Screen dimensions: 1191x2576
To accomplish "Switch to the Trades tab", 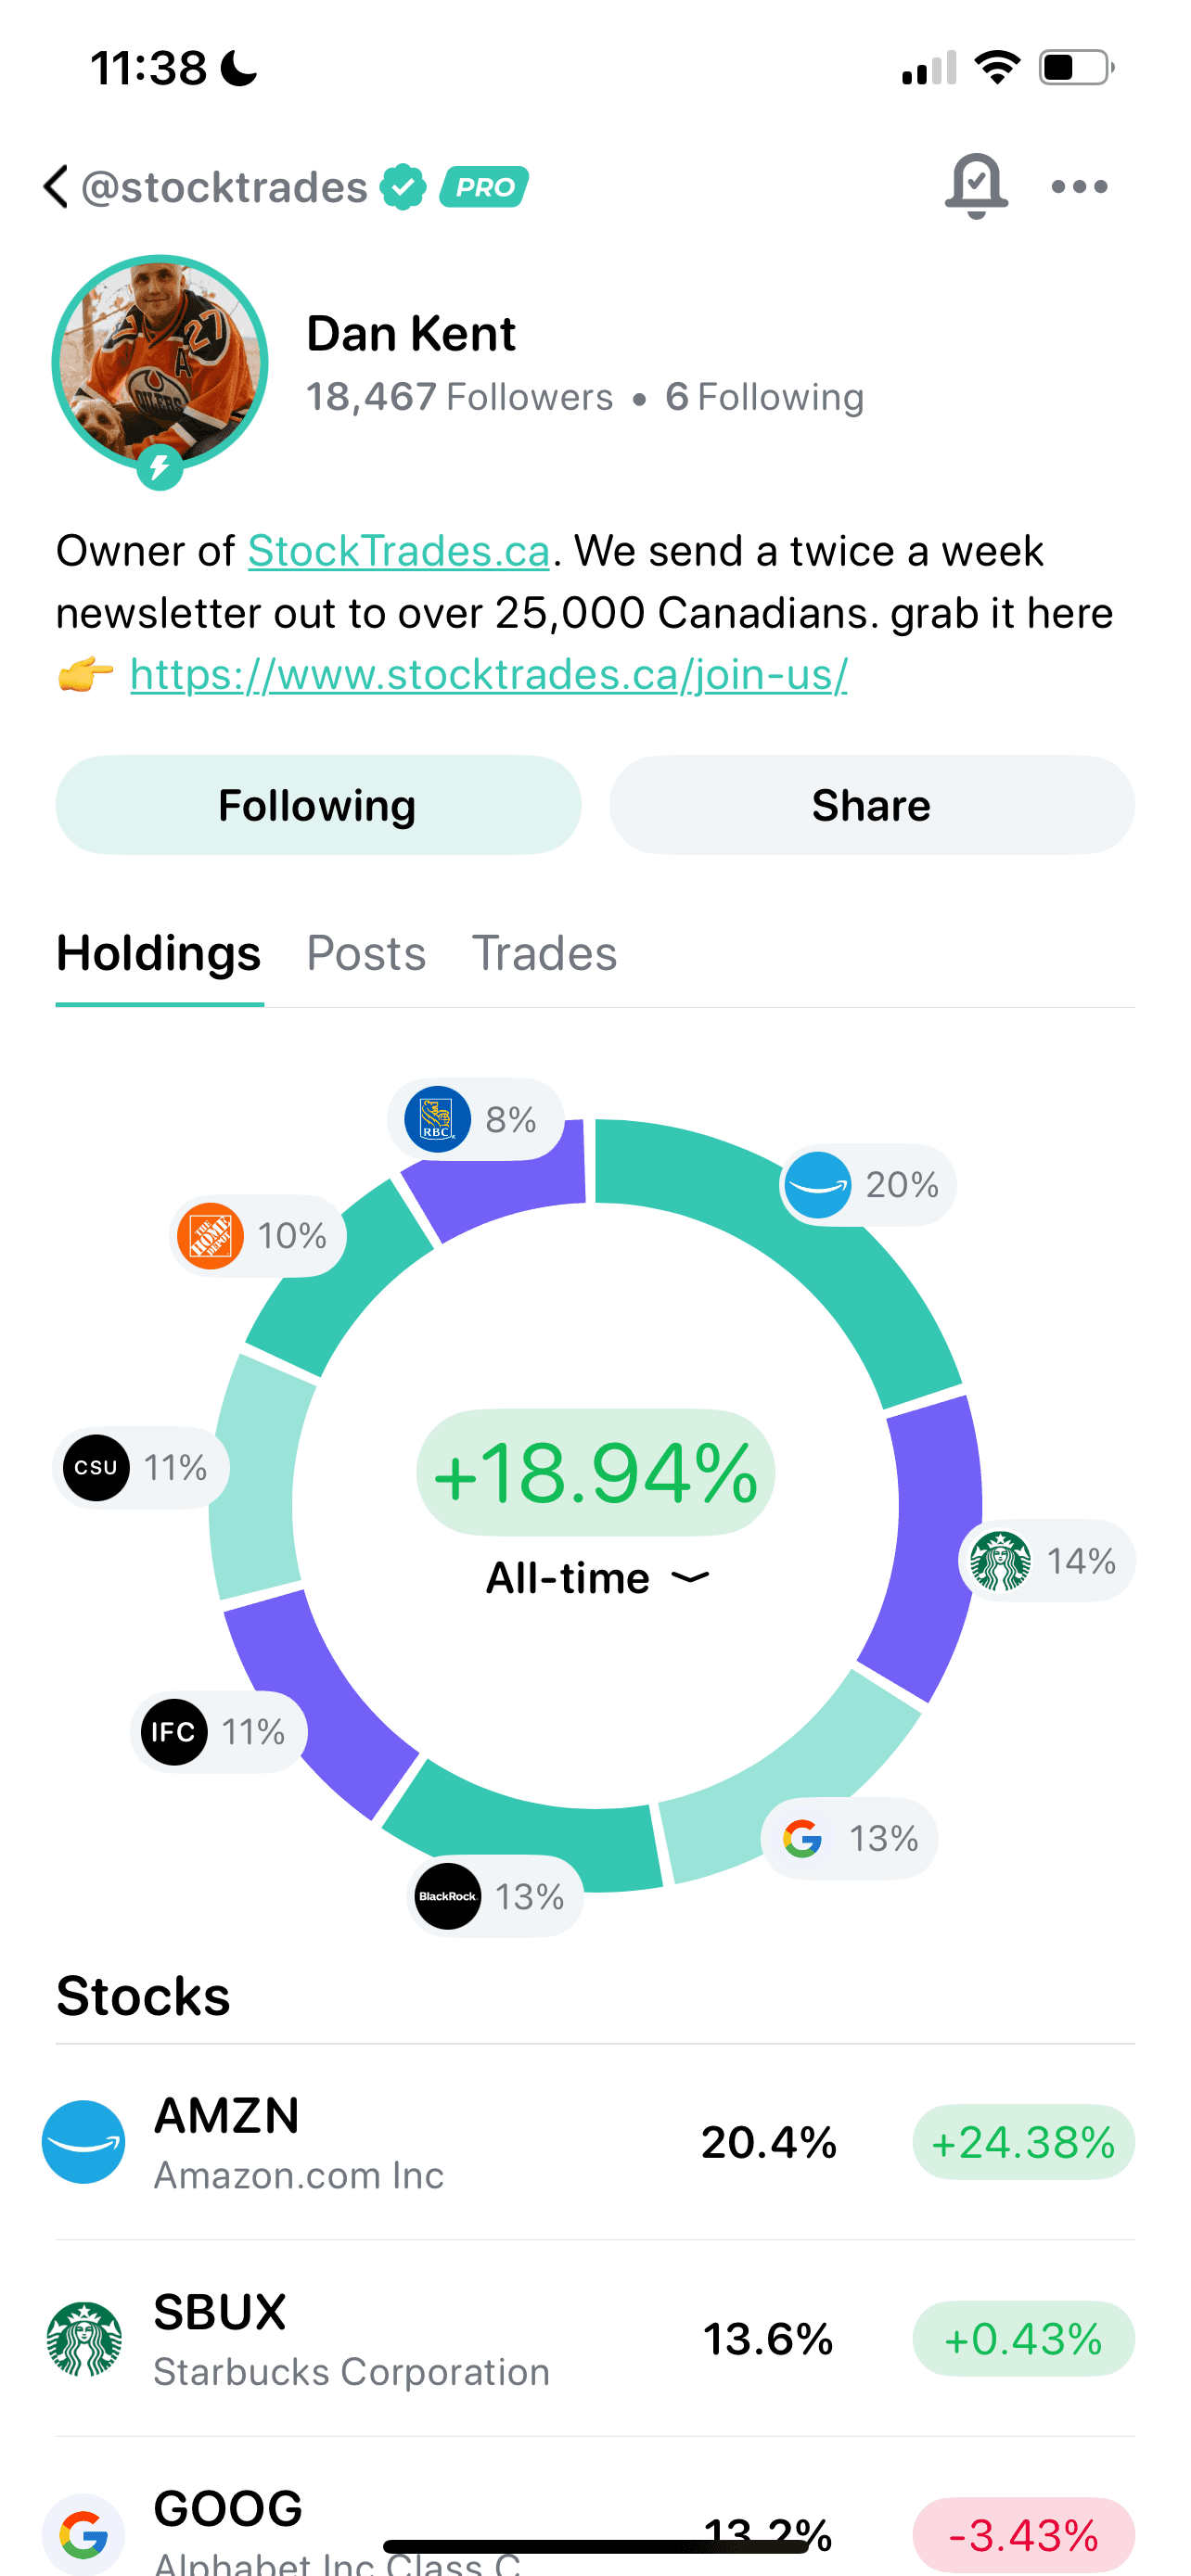I will pyautogui.click(x=544, y=953).
